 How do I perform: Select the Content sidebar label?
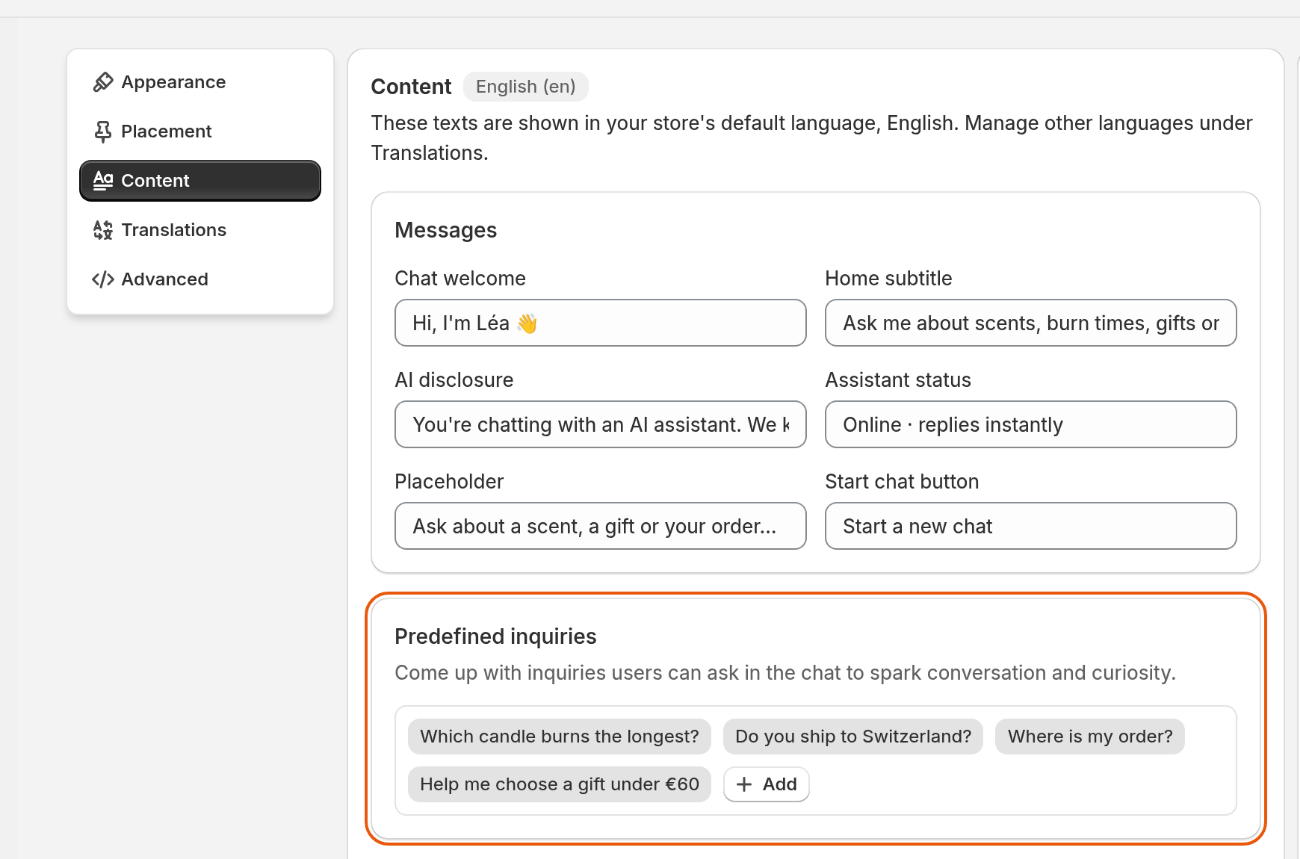(155, 181)
